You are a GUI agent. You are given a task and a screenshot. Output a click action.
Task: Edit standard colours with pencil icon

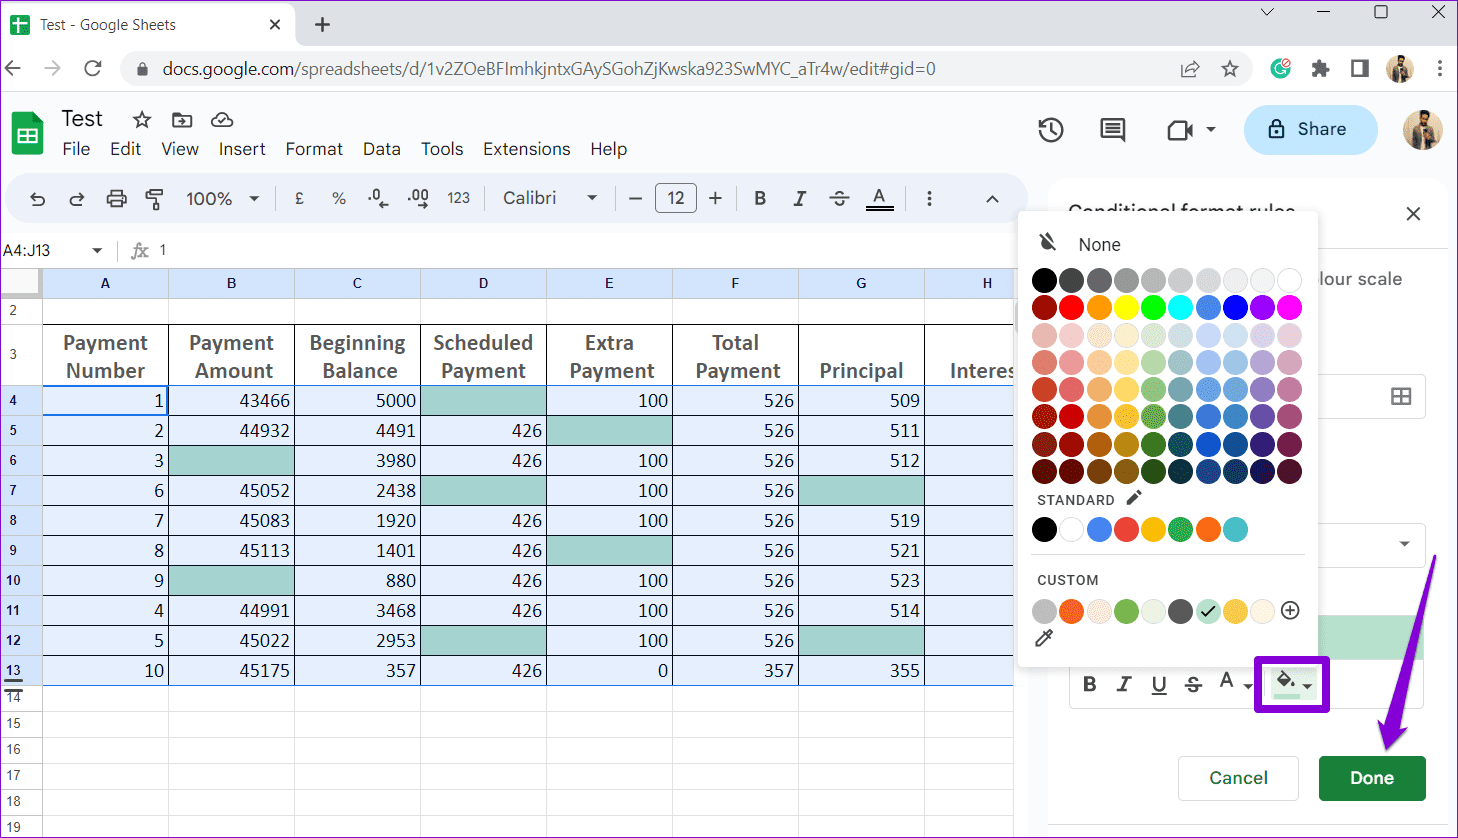point(1134,498)
